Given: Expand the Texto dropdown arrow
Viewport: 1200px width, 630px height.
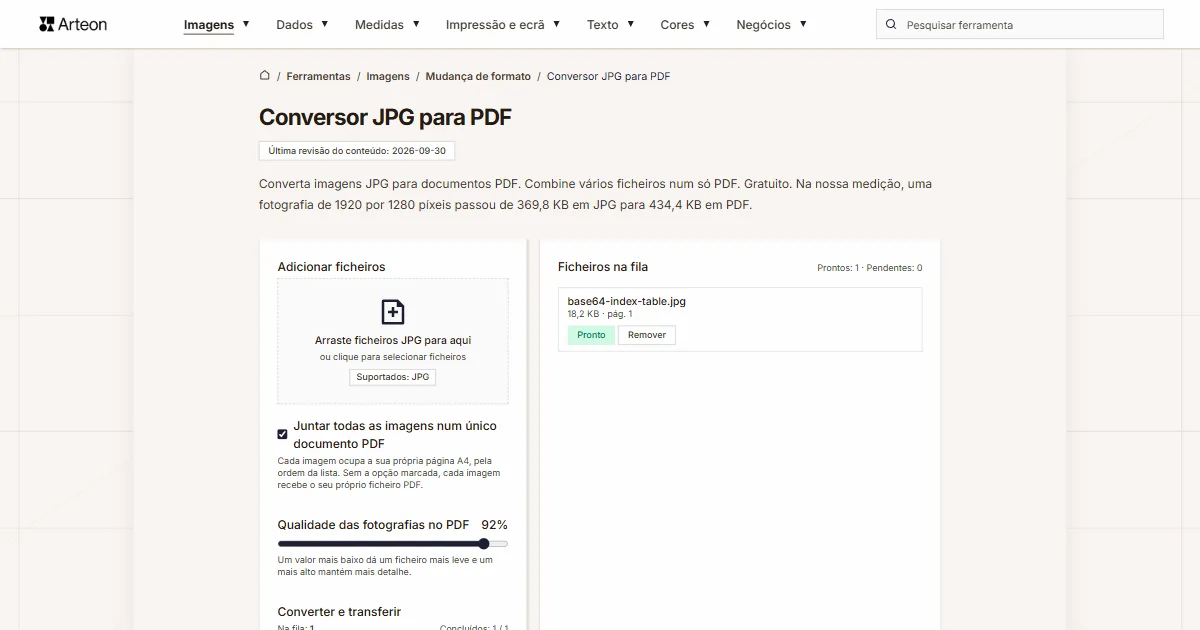Looking at the screenshot, I should [631, 24].
